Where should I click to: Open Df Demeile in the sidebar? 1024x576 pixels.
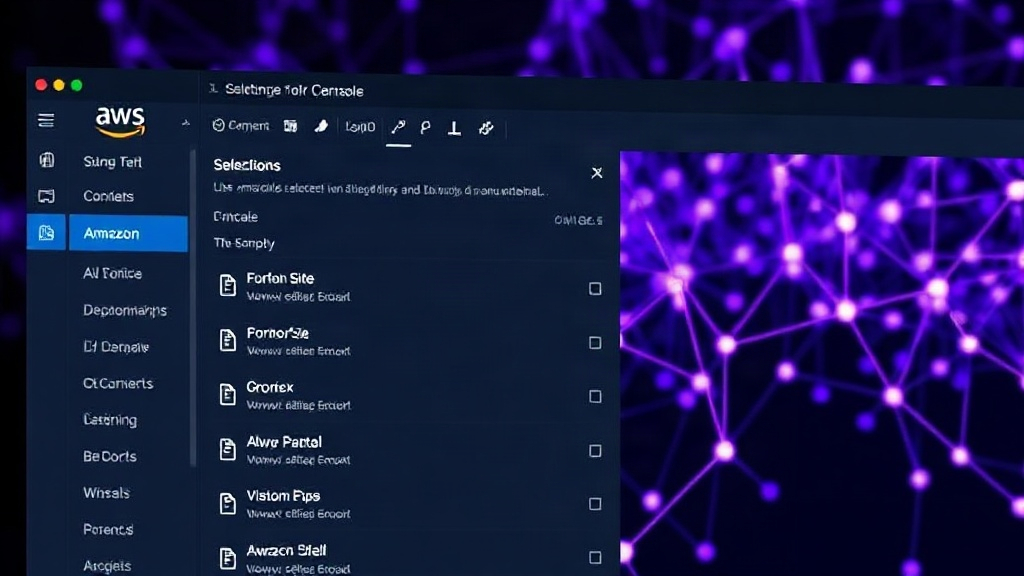116,347
